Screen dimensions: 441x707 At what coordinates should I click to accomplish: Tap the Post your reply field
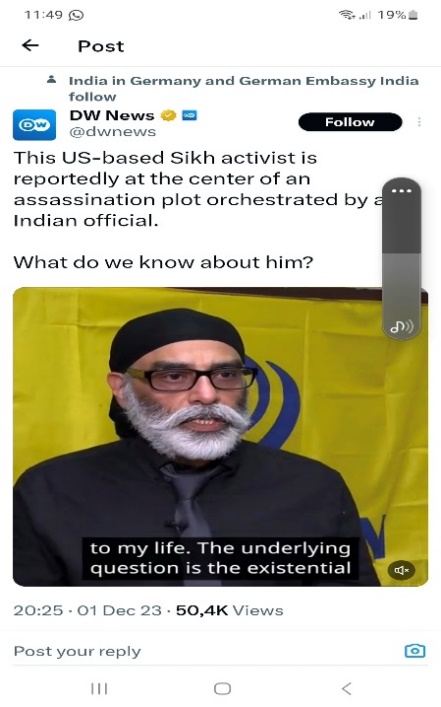pyautogui.click(x=207, y=651)
